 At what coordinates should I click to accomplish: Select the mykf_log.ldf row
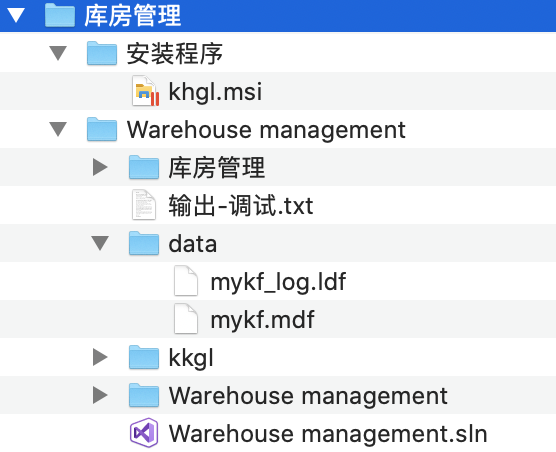pos(278,281)
